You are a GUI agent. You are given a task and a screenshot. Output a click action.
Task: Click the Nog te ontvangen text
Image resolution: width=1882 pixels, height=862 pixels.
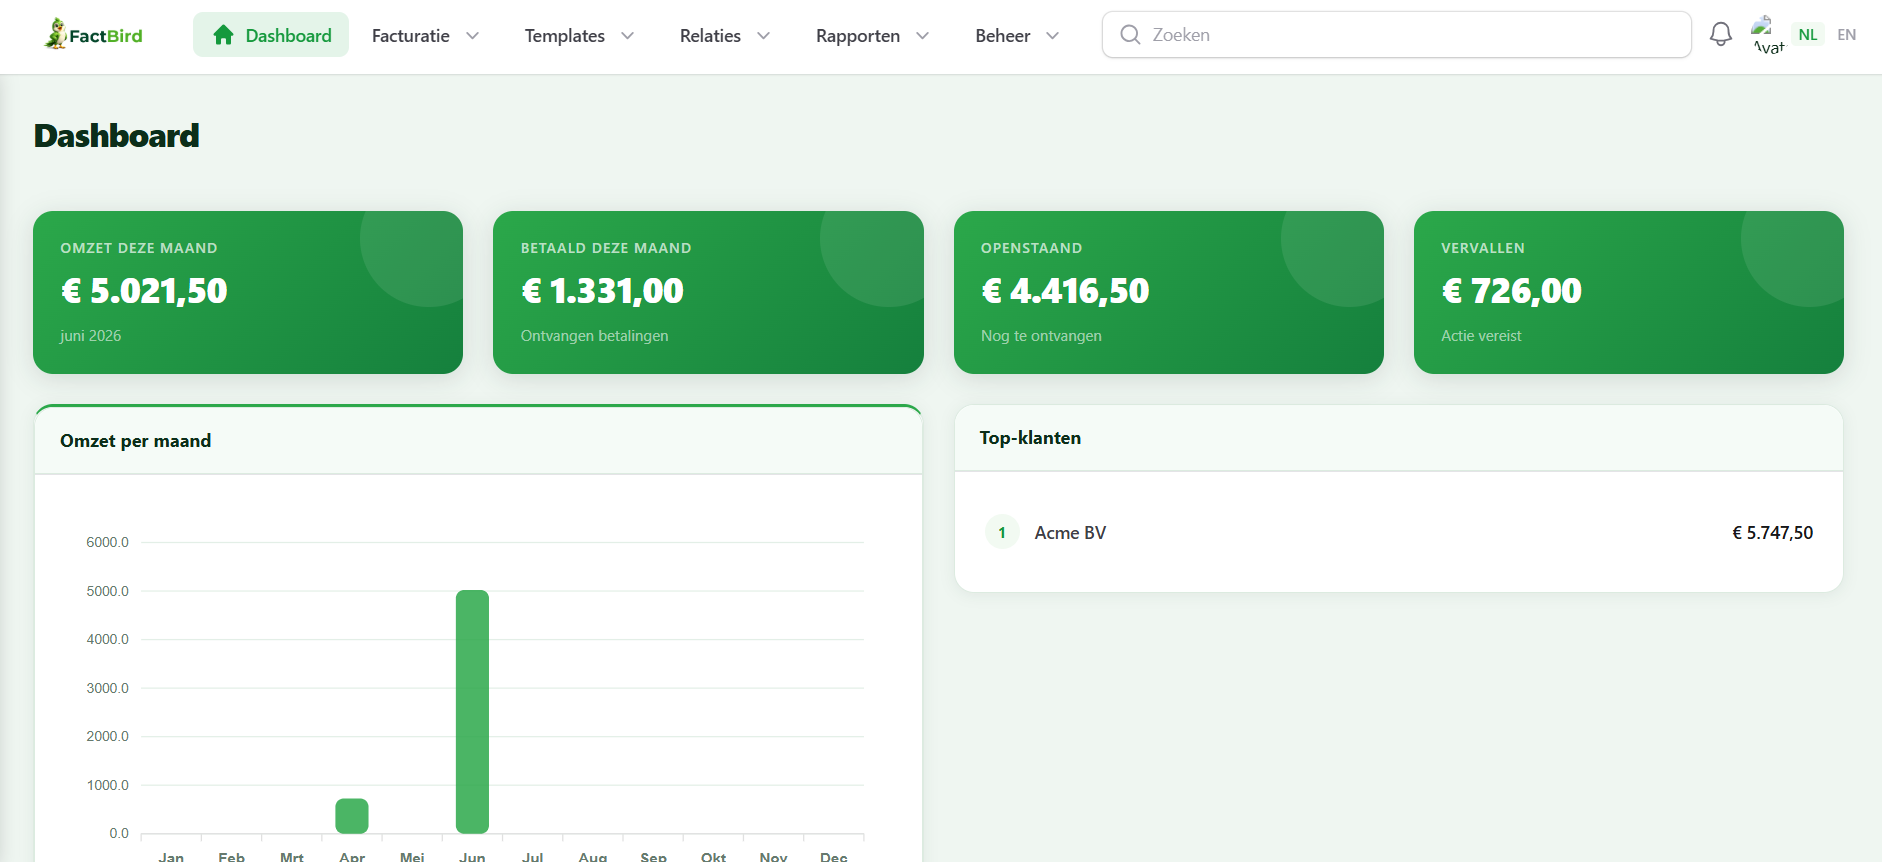[1041, 336]
